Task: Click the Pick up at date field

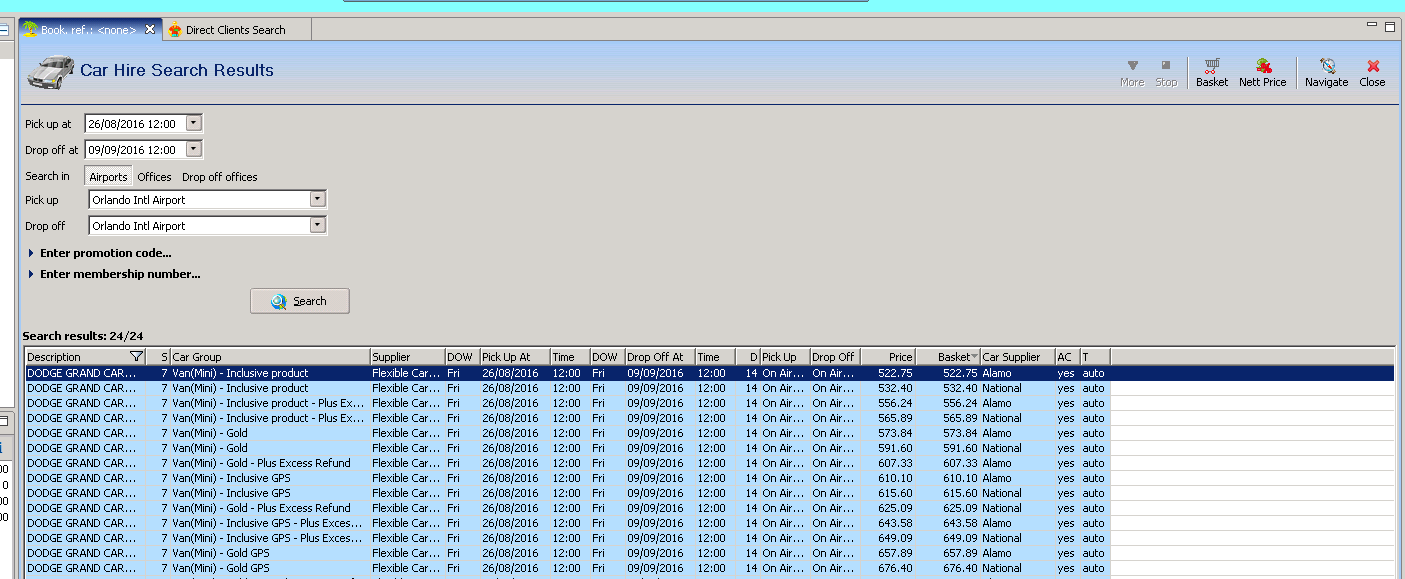Action: [136, 123]
